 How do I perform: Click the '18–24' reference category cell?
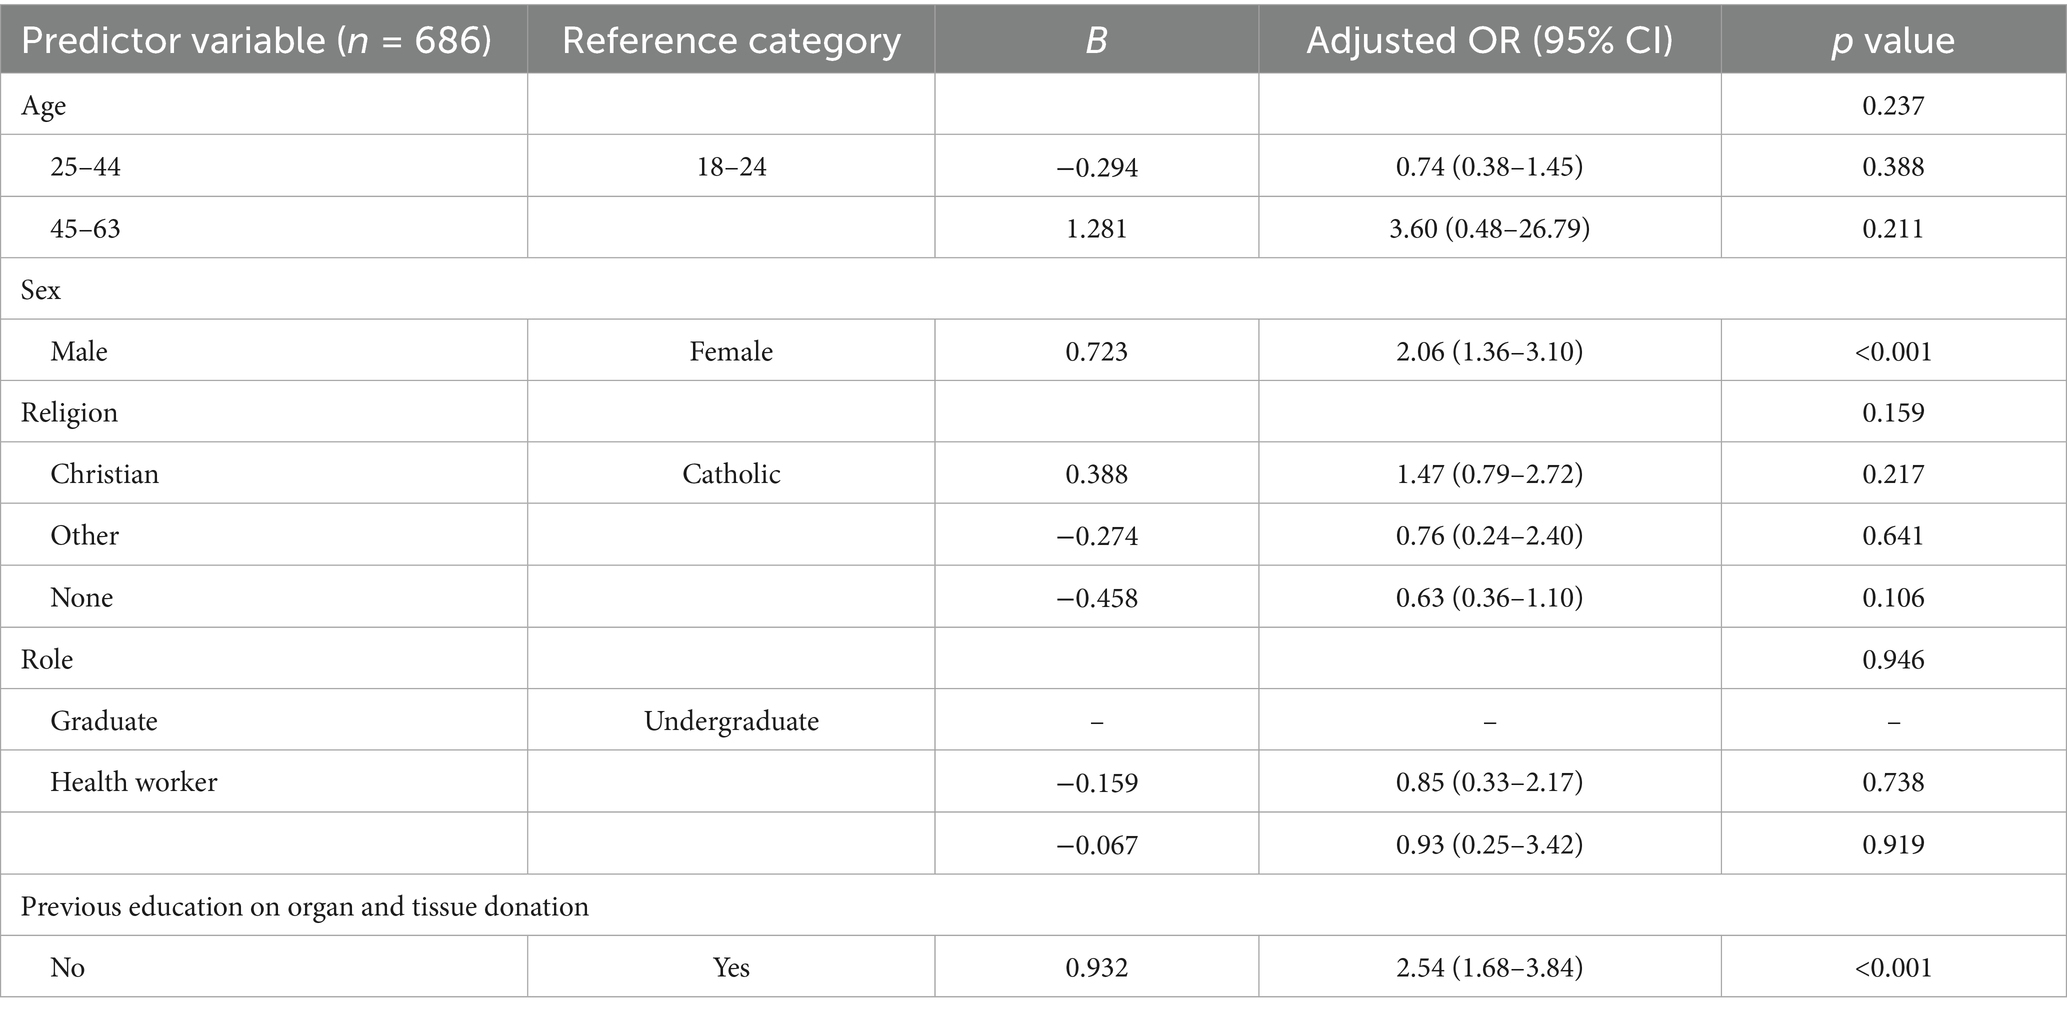(731, 167)
